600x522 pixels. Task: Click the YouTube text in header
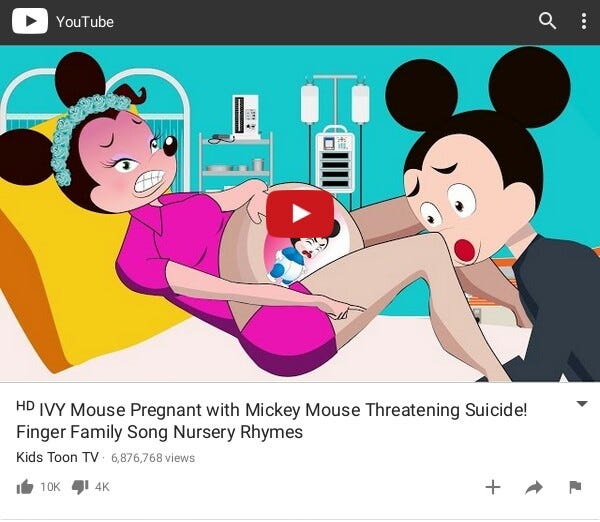coord(85,22)
